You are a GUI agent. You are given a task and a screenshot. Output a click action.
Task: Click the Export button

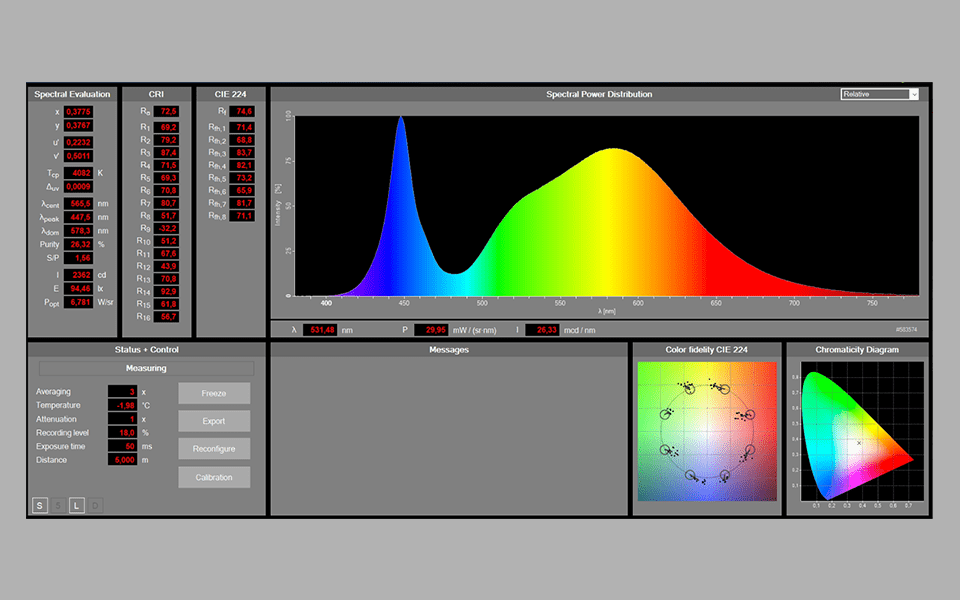(213, 421)
